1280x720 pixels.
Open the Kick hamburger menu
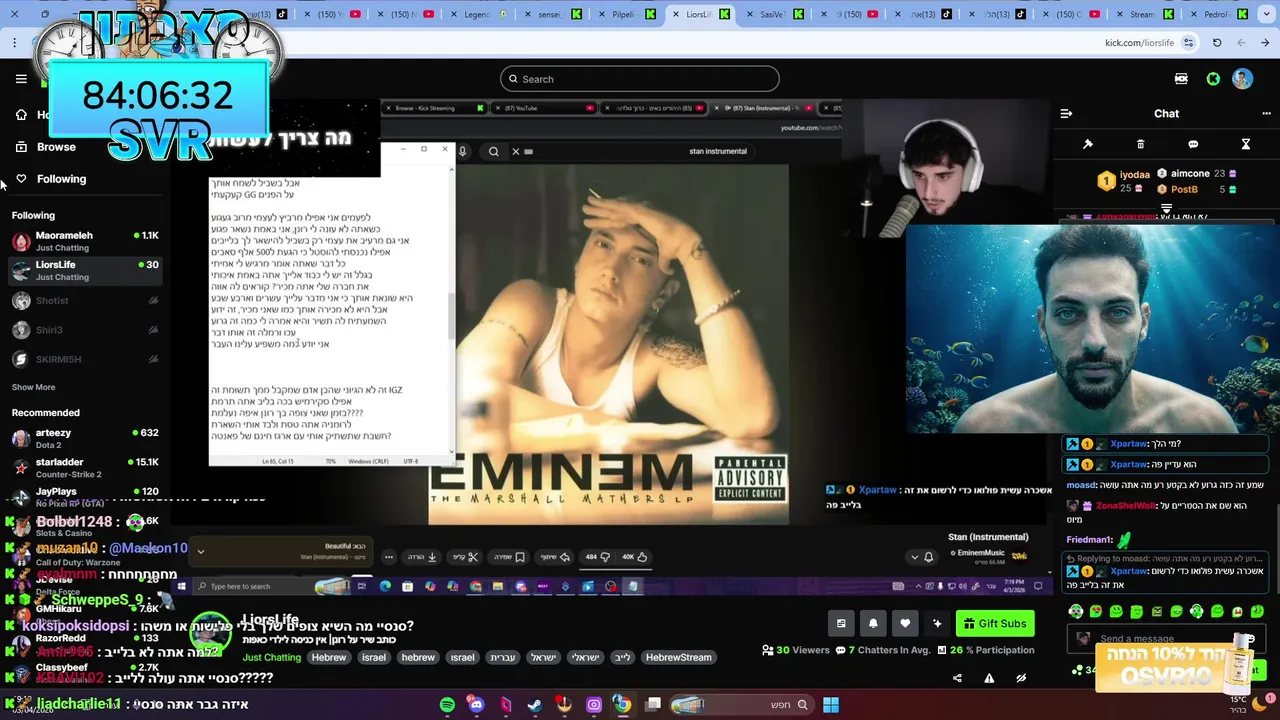pyautogui.click(x=21, y=79)
